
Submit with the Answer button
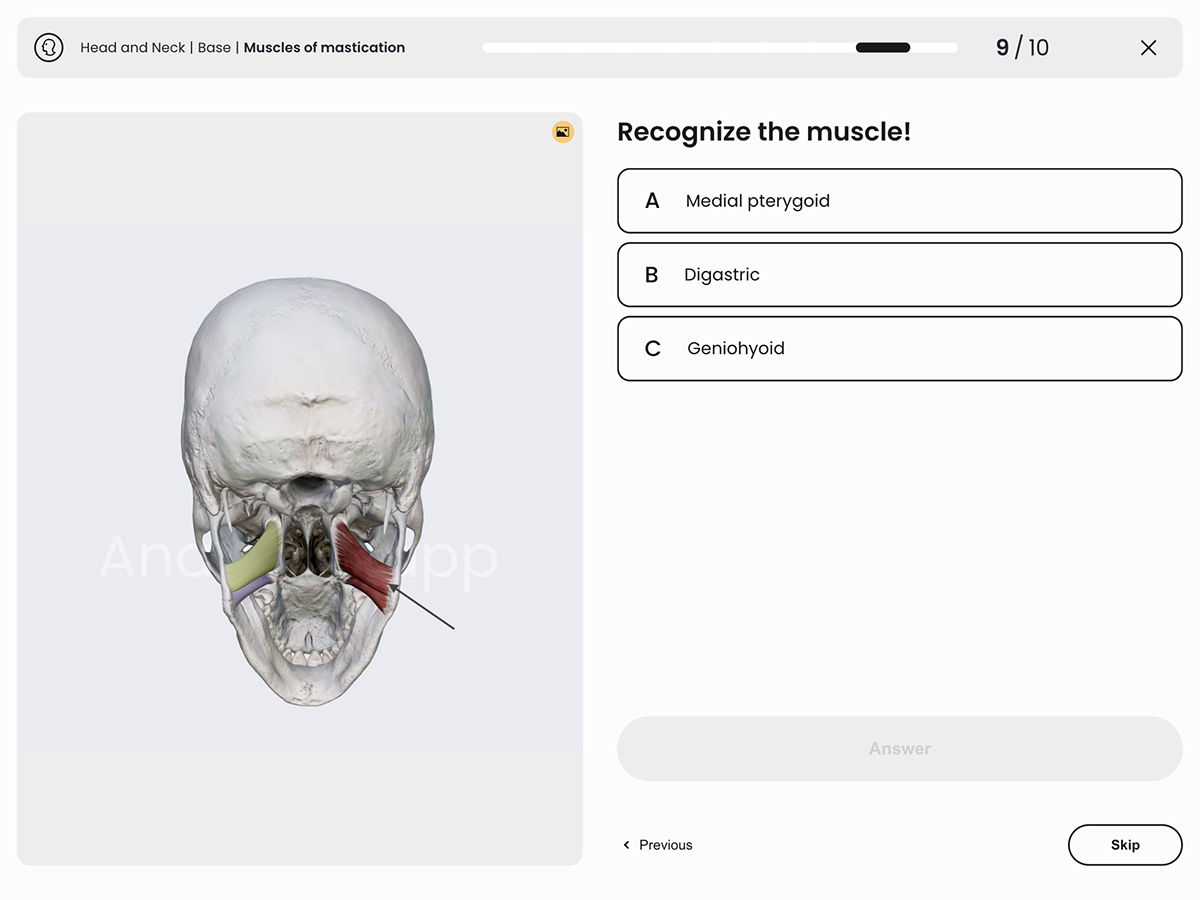point(900,748)
